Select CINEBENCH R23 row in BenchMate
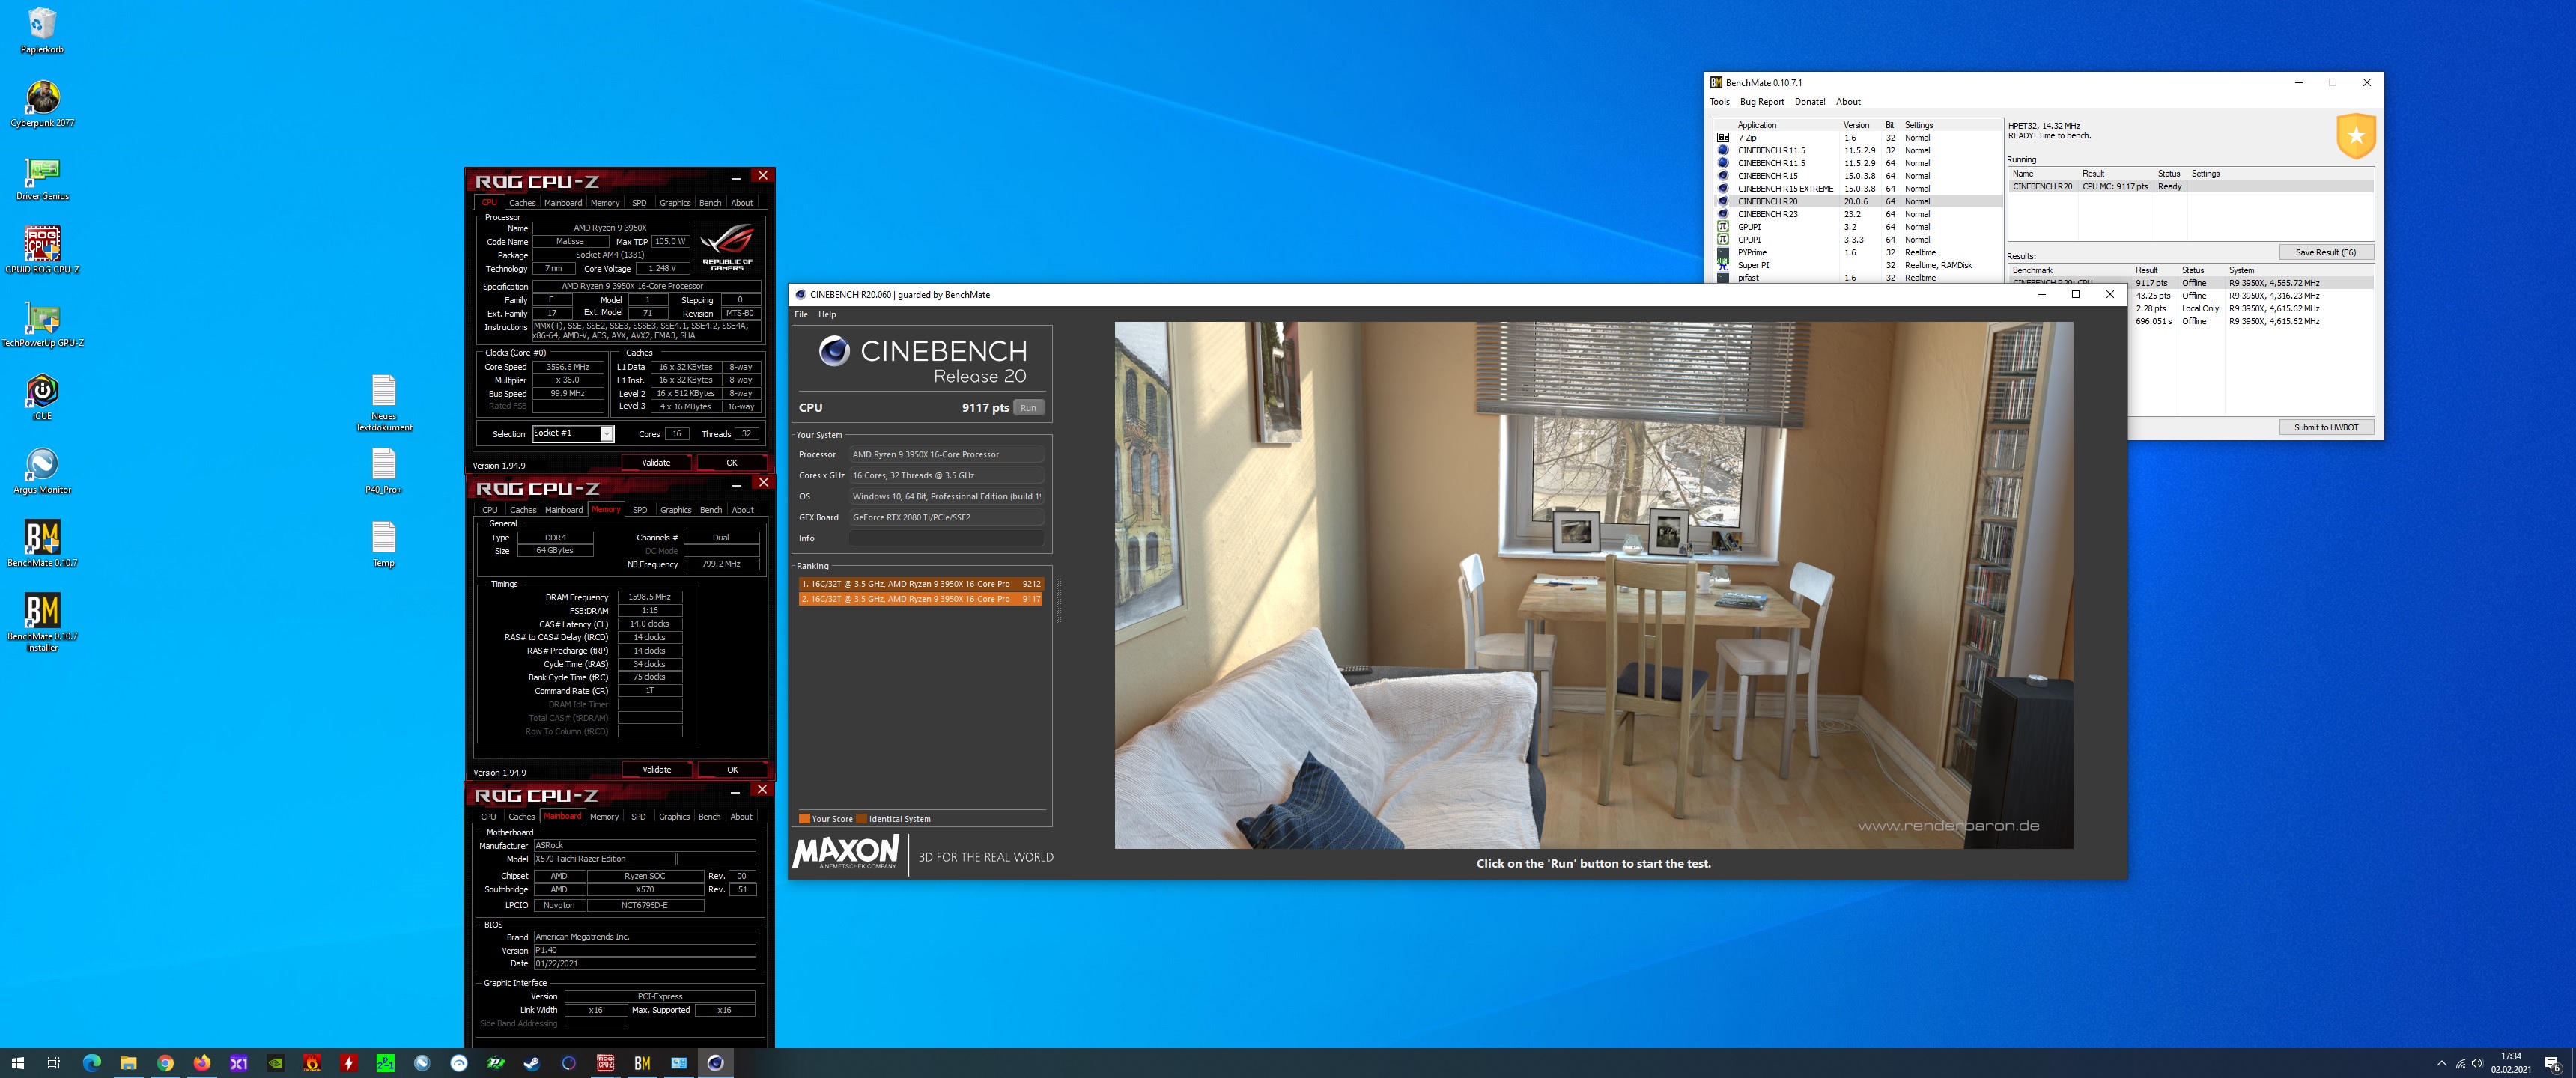 1859,214
